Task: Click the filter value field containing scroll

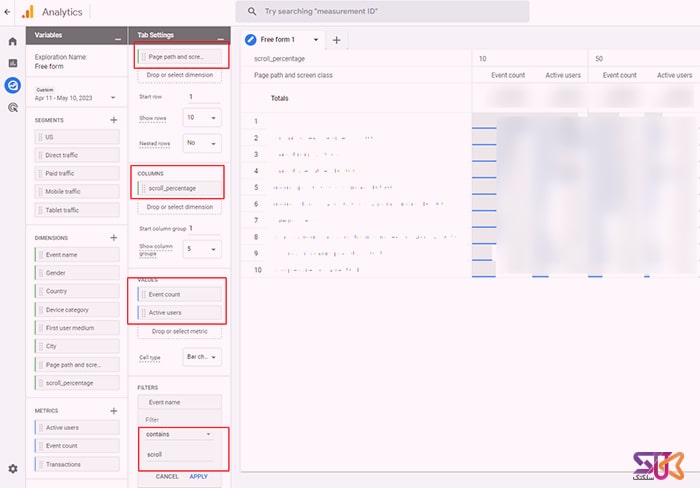Action: point(179,455)
